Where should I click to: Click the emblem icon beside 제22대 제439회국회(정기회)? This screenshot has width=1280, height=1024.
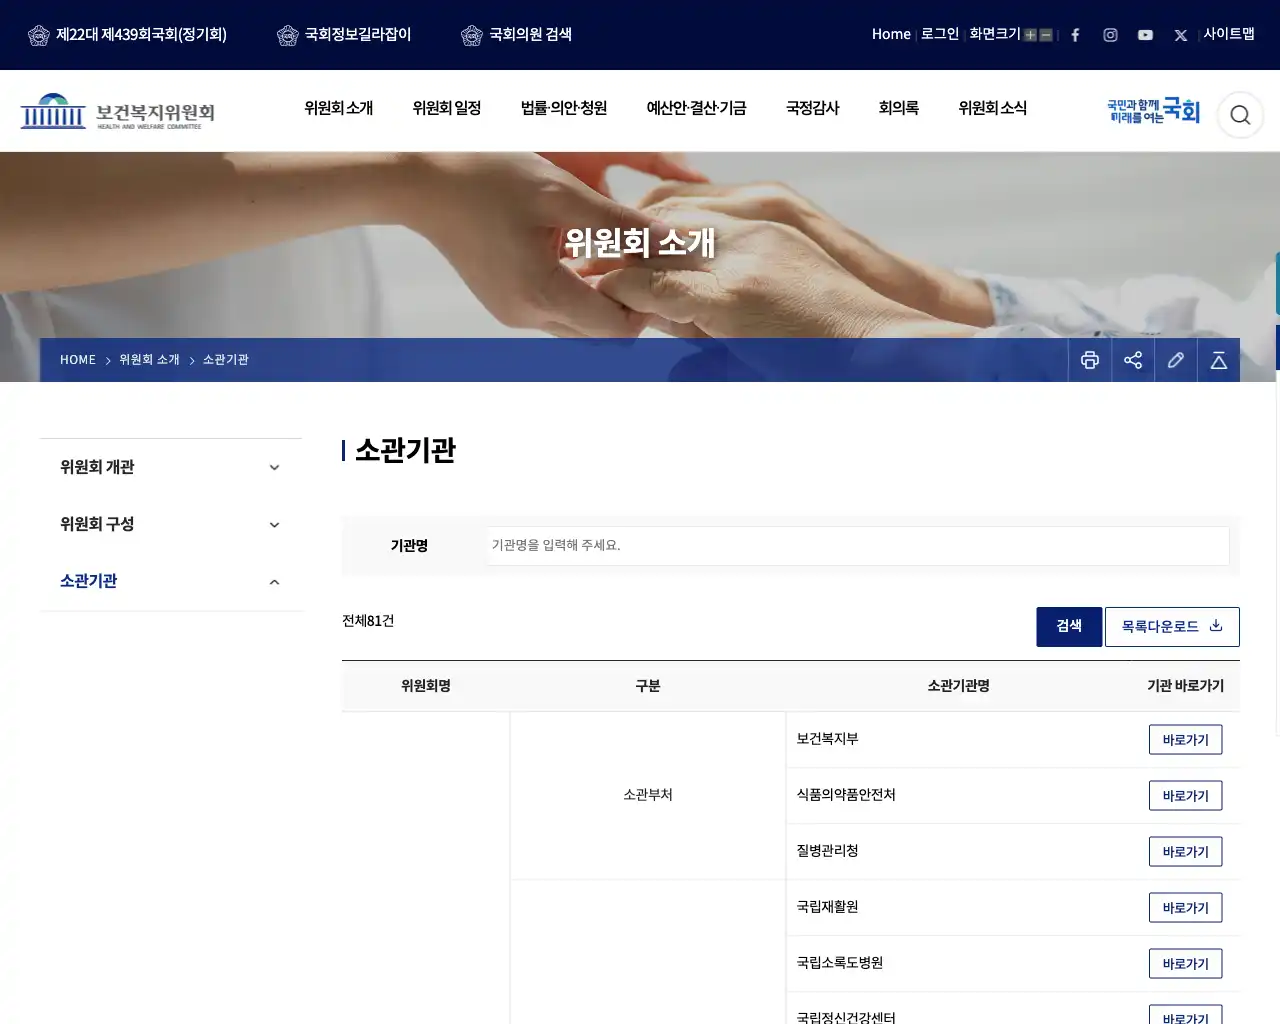pyautogui.click(x=39, y=36)
